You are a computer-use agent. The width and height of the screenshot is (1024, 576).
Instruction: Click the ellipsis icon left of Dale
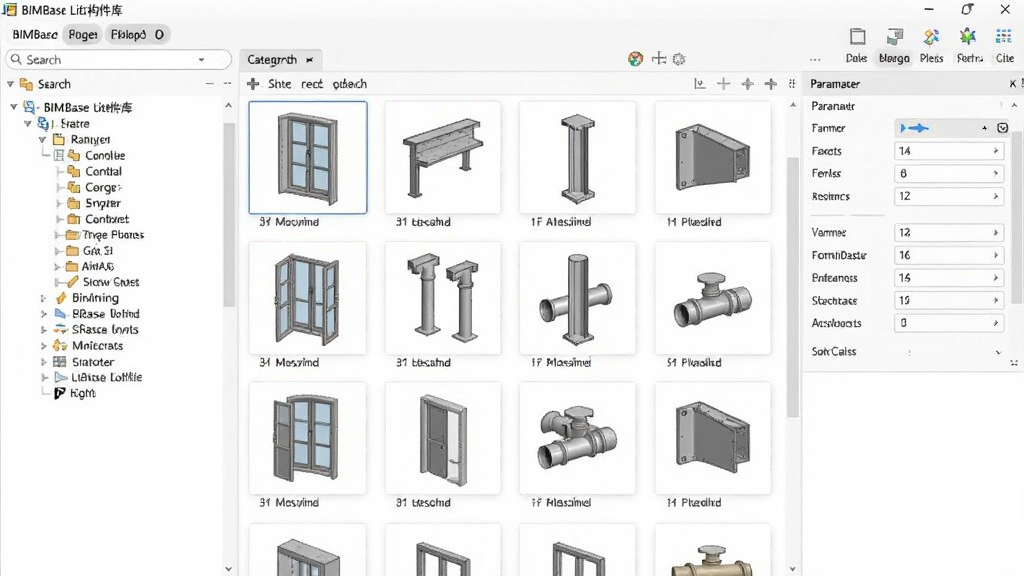(815, 59)
